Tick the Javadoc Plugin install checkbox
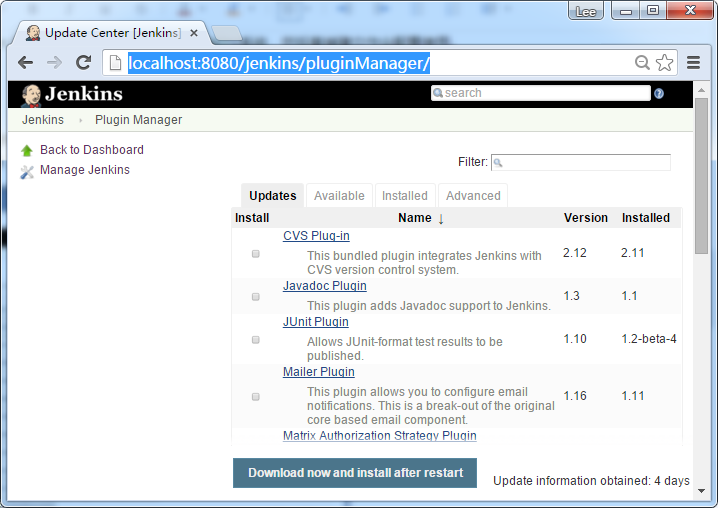Screen dimensions: 718x508 pyautogui.click(x=255, y=297)
